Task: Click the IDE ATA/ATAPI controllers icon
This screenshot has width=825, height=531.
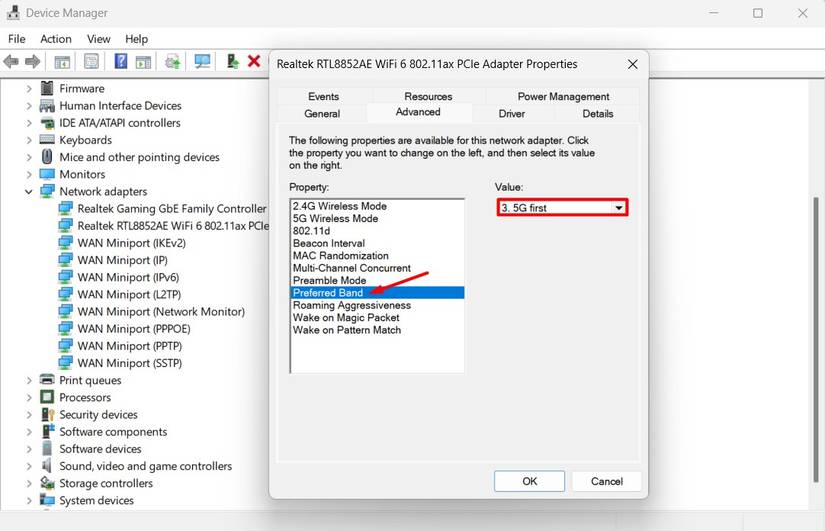Action: [47, 123]
